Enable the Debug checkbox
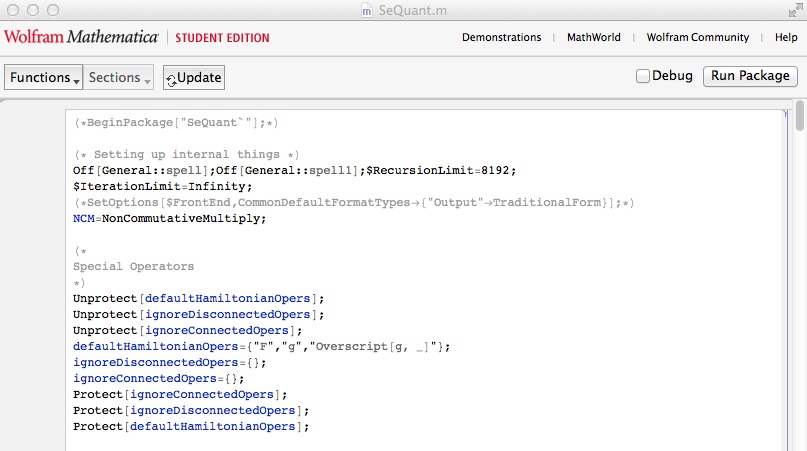This screenshot has height=451, width=807. pos(643,76)
